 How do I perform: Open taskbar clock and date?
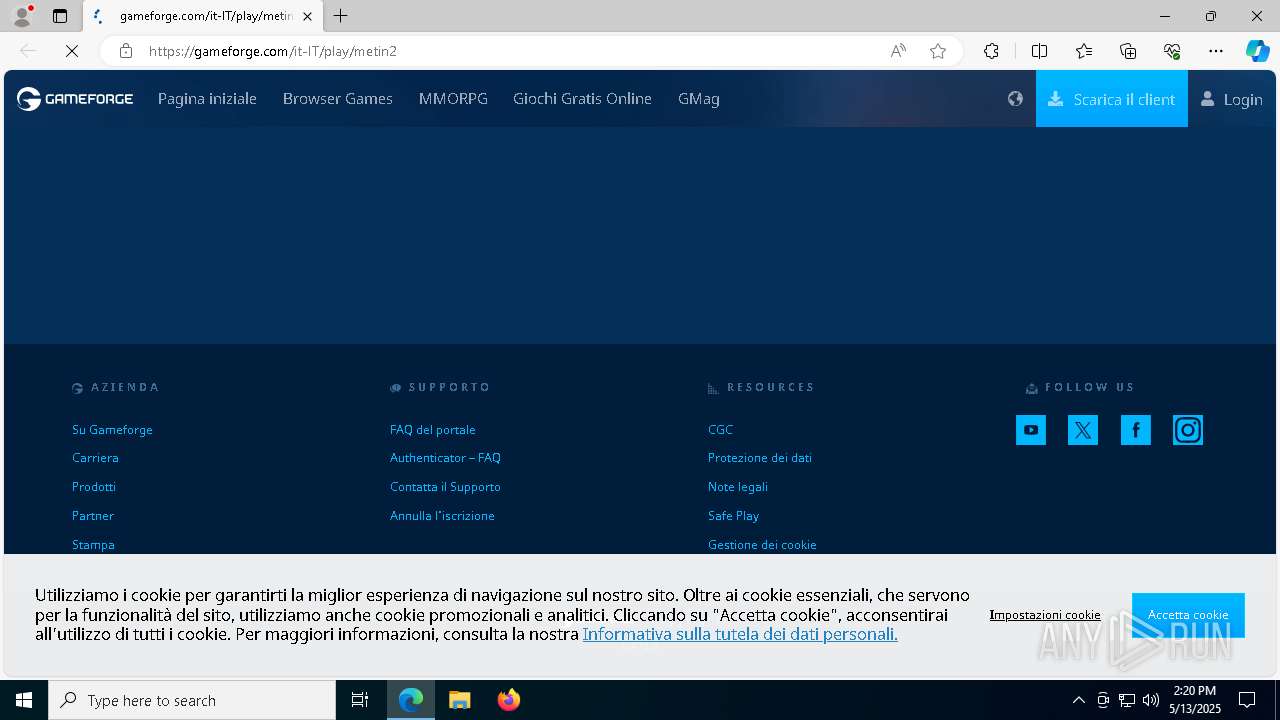(x=1195, y=700)
